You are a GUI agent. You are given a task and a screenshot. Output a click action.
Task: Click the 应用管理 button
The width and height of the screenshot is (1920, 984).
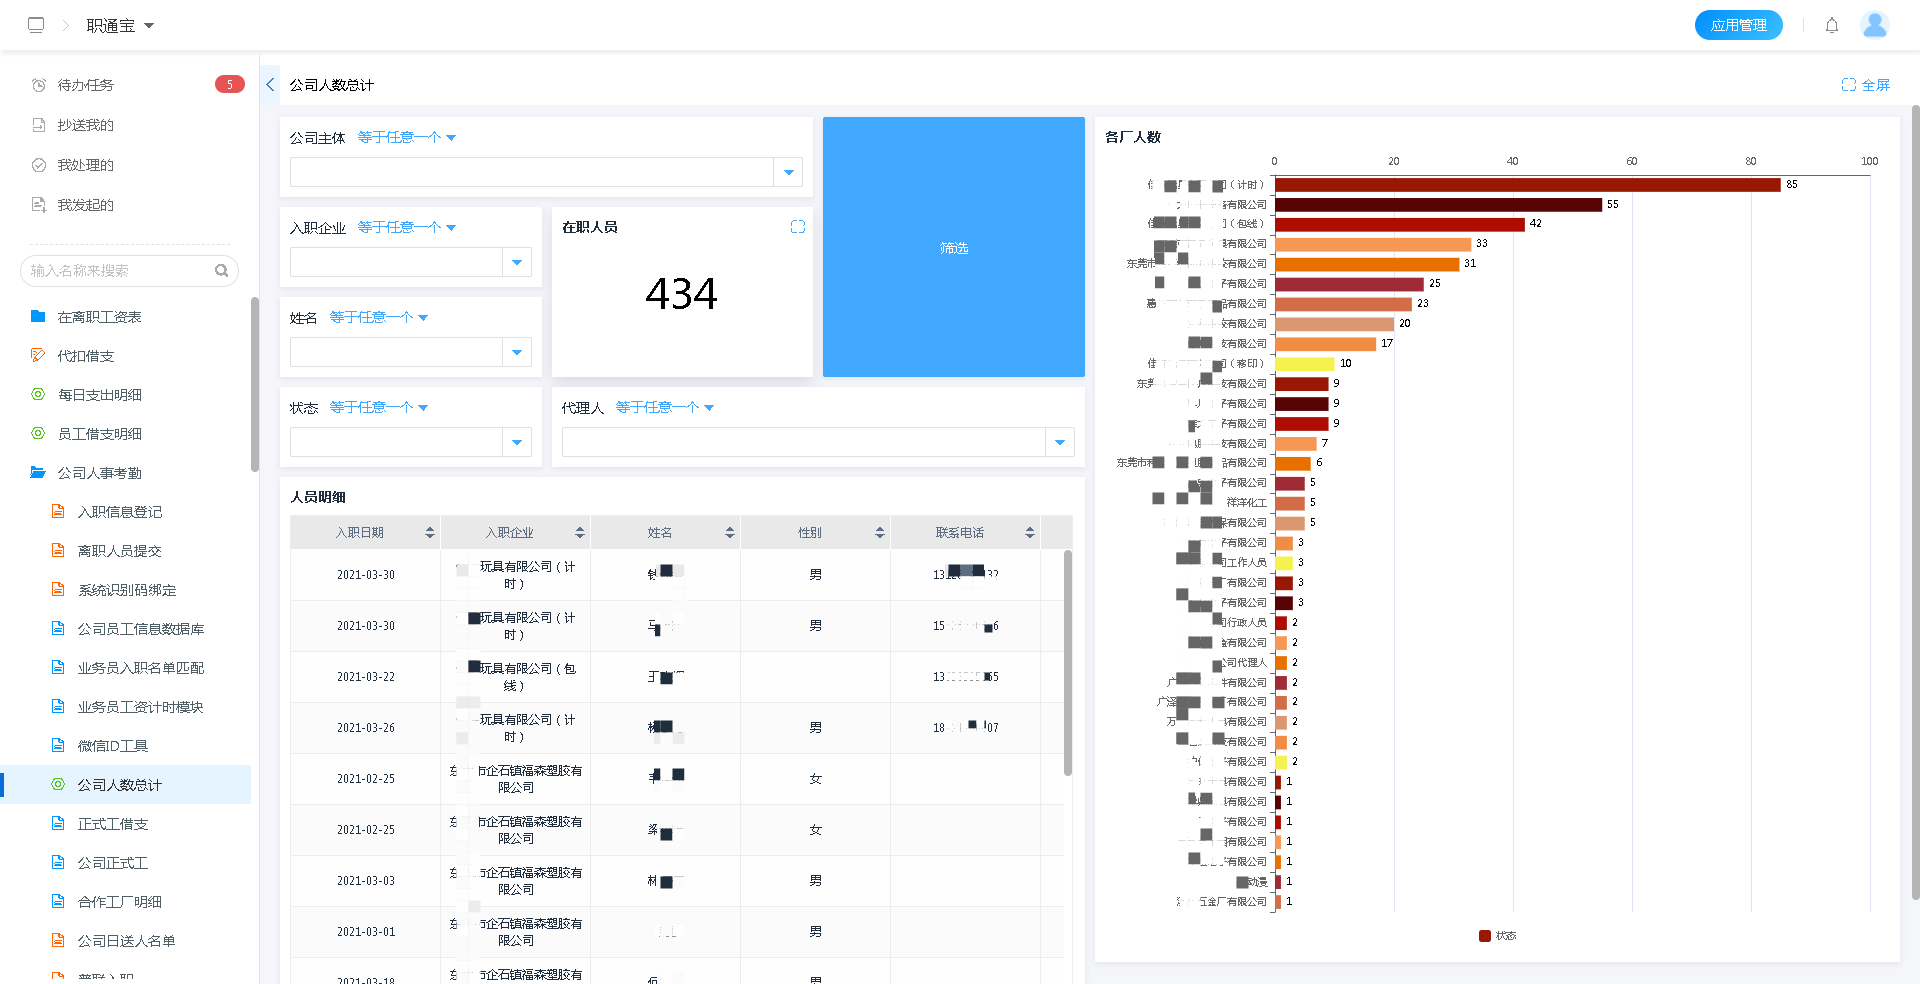[1738, 25]
